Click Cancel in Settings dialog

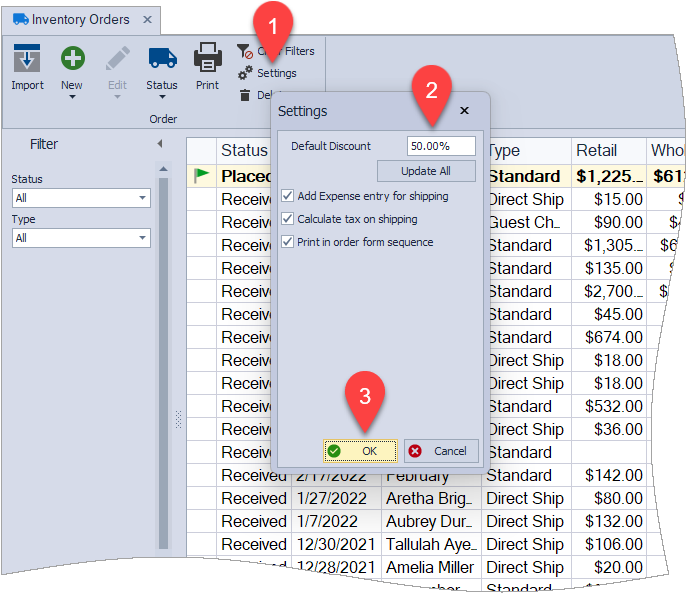tap(441, 451)
